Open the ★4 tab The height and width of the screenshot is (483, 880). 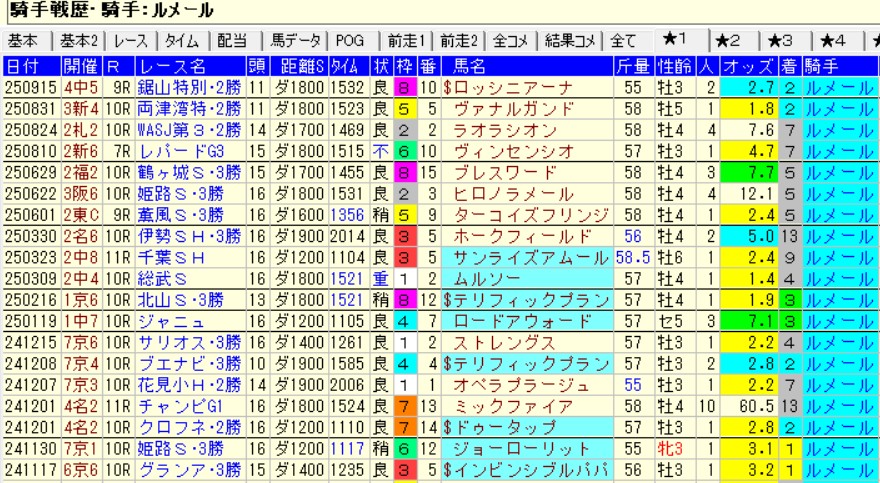pos(833,41)
